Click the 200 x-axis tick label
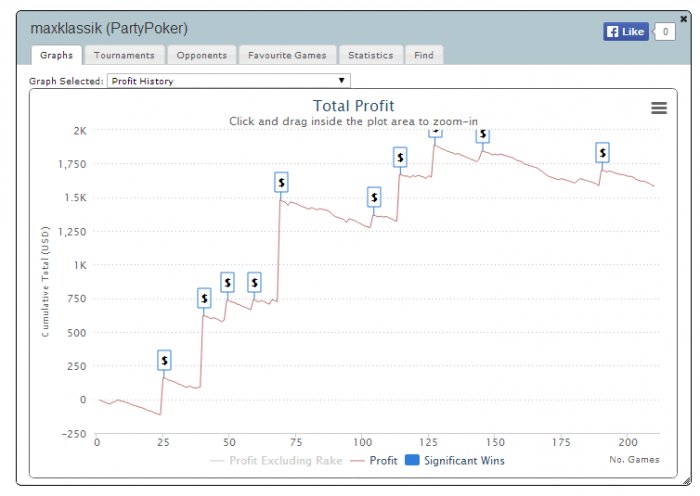Screen dimensions: 700x496 coord(628,442)
